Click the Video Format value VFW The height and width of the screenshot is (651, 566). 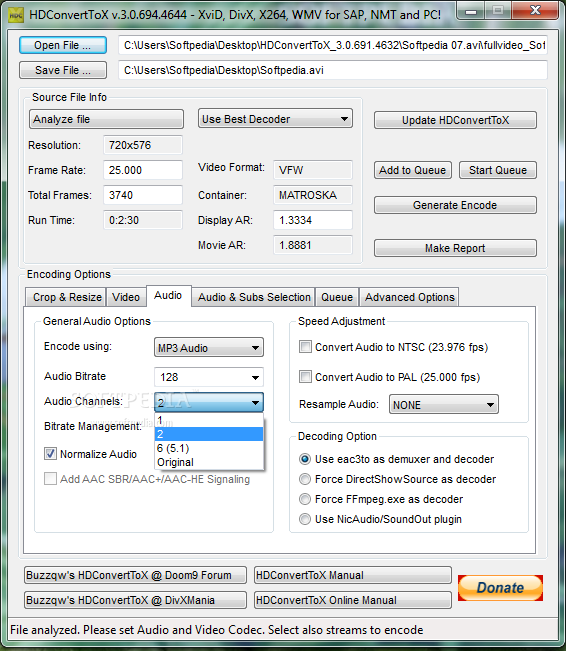(x=313, y=170)
